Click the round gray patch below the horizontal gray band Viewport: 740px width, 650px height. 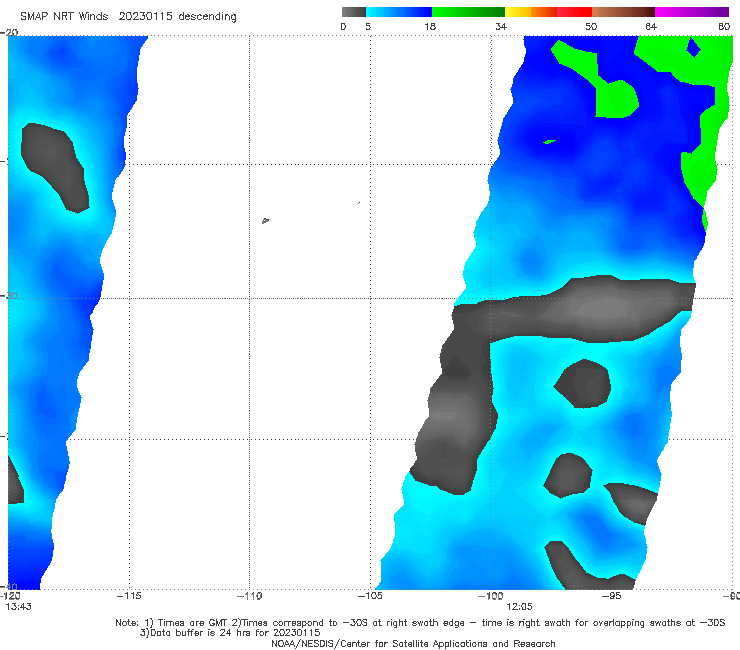coord(583,384)
